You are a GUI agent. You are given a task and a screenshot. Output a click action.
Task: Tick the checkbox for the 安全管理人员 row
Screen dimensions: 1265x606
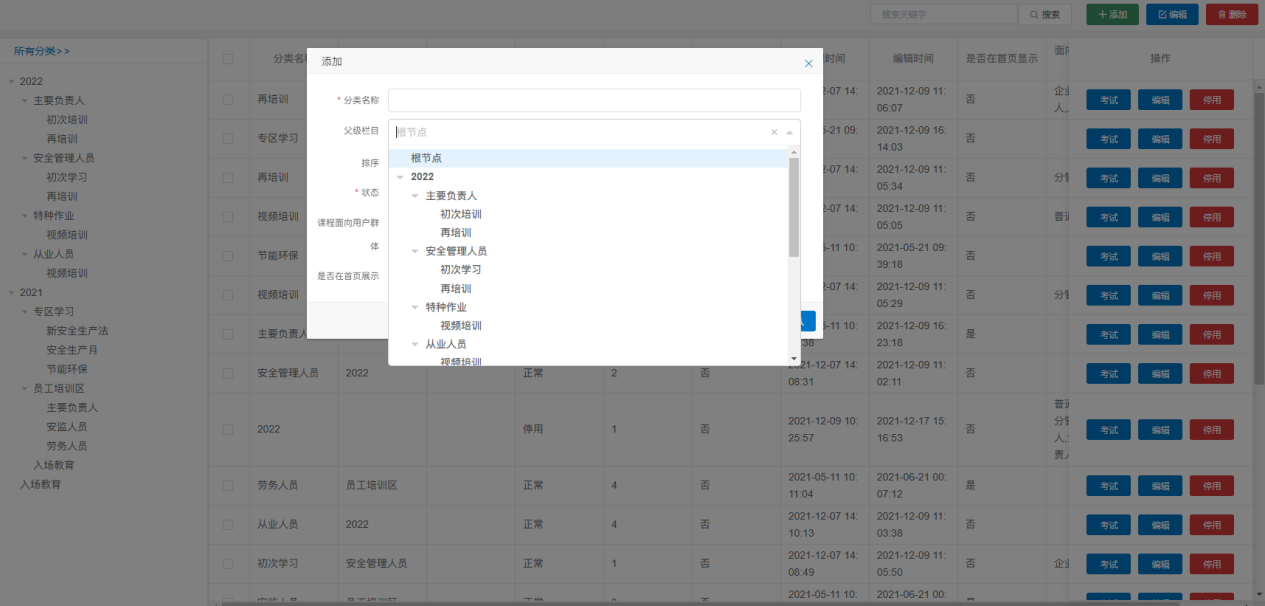(x=228, y=373)
